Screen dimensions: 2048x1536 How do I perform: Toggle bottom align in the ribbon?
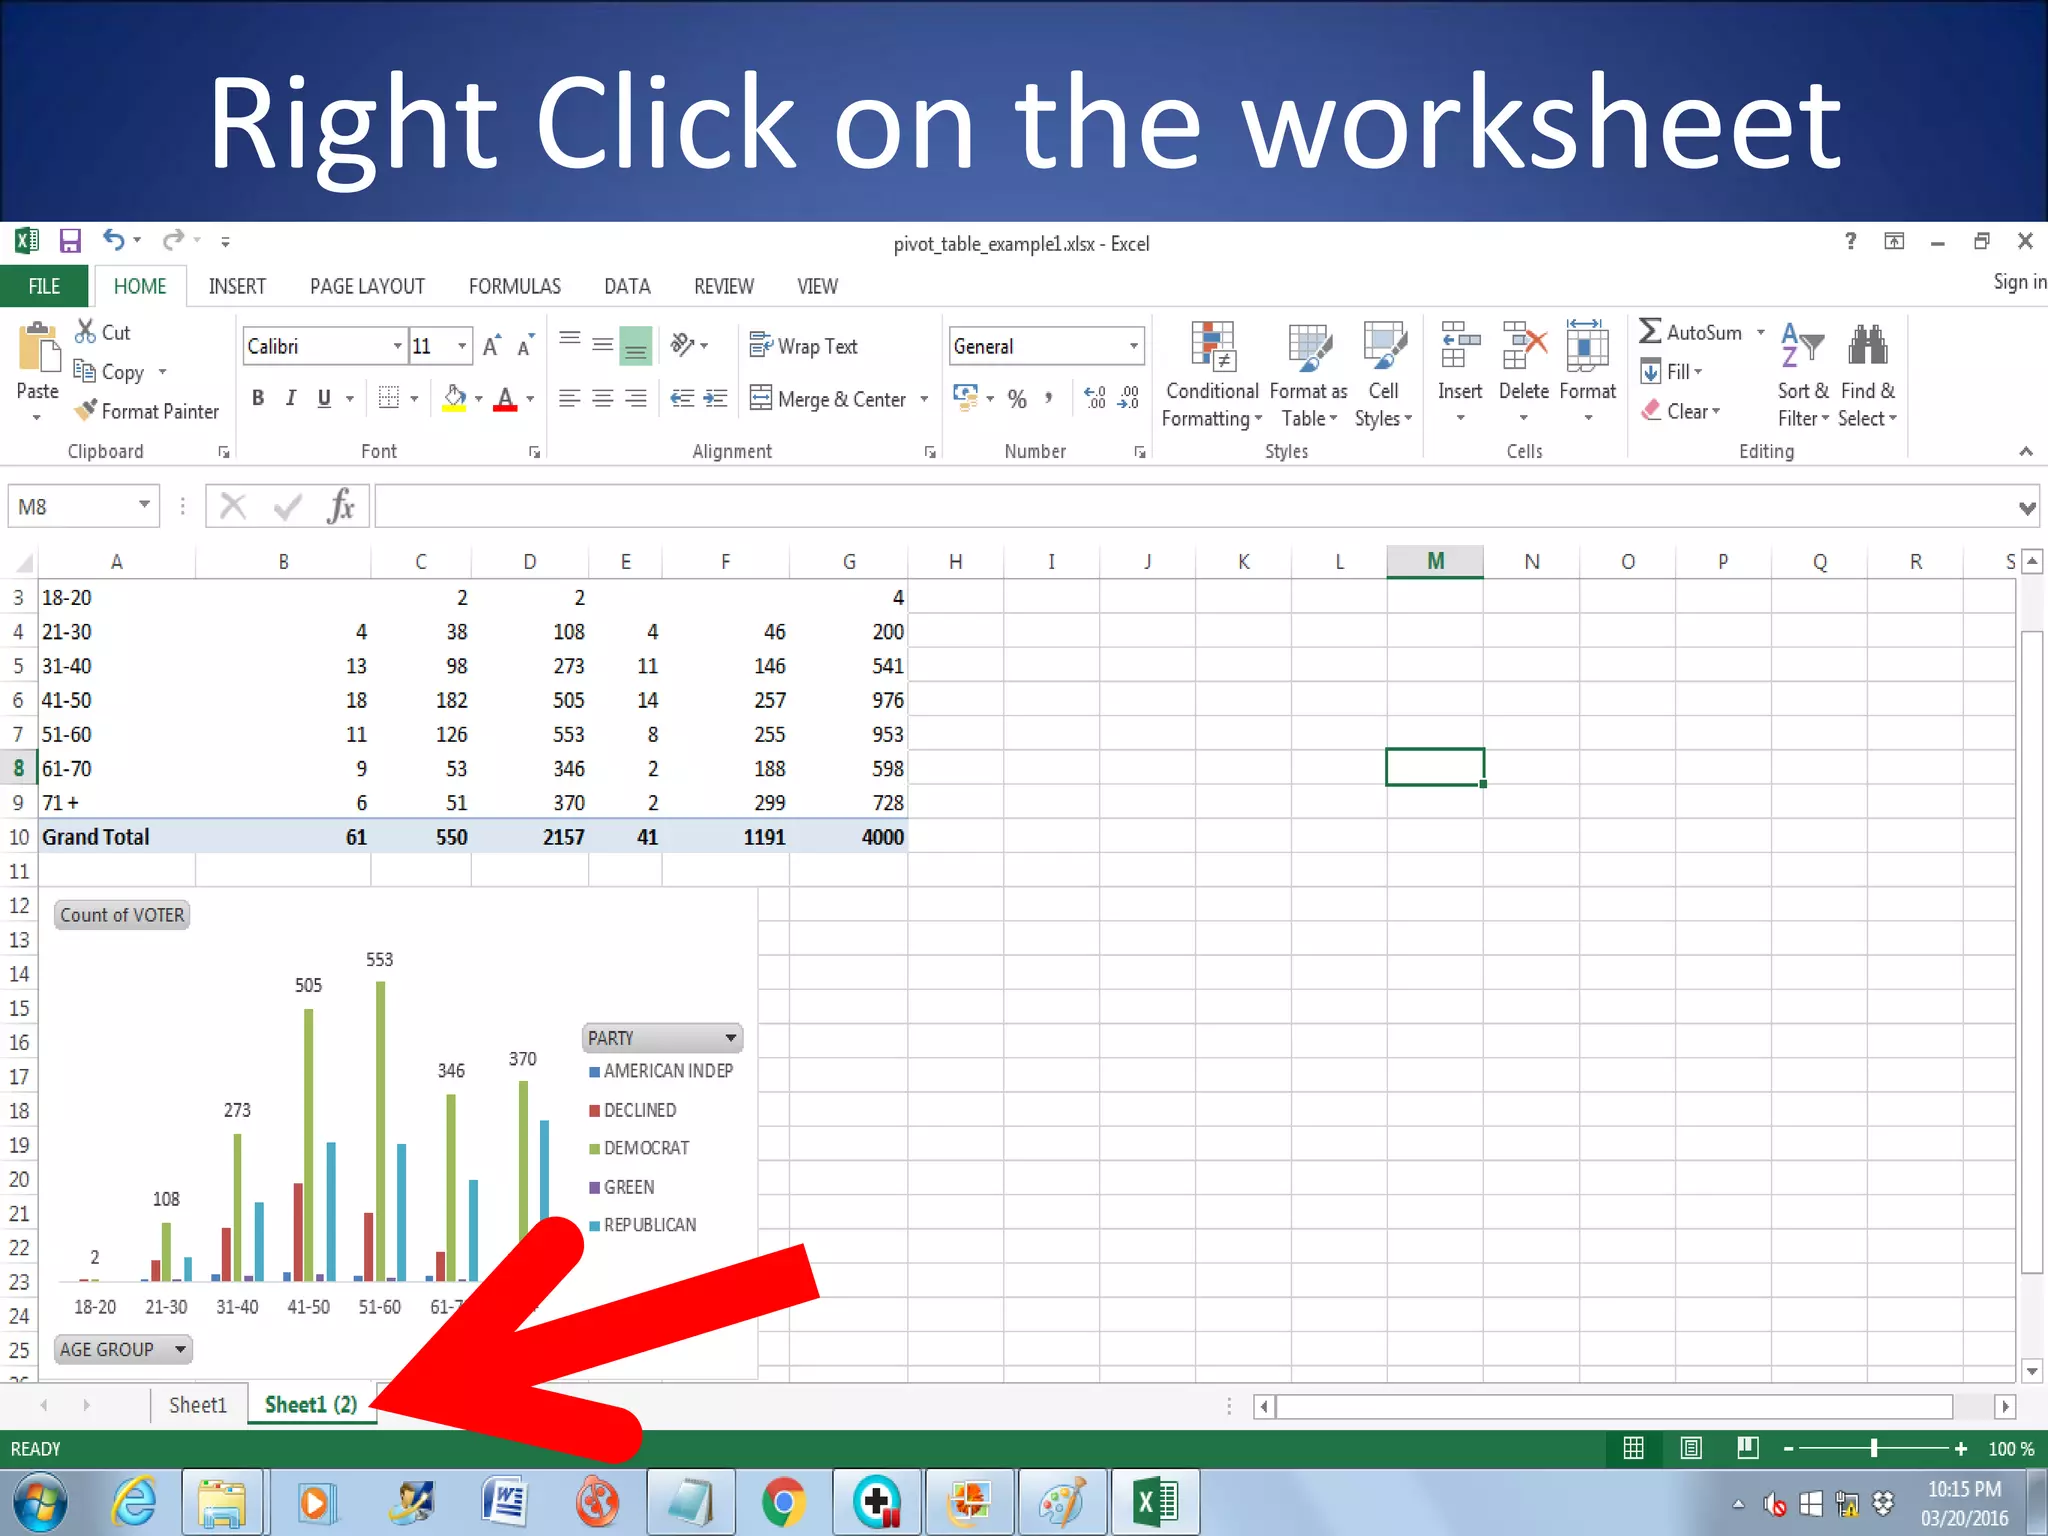(x=636, y=346)
